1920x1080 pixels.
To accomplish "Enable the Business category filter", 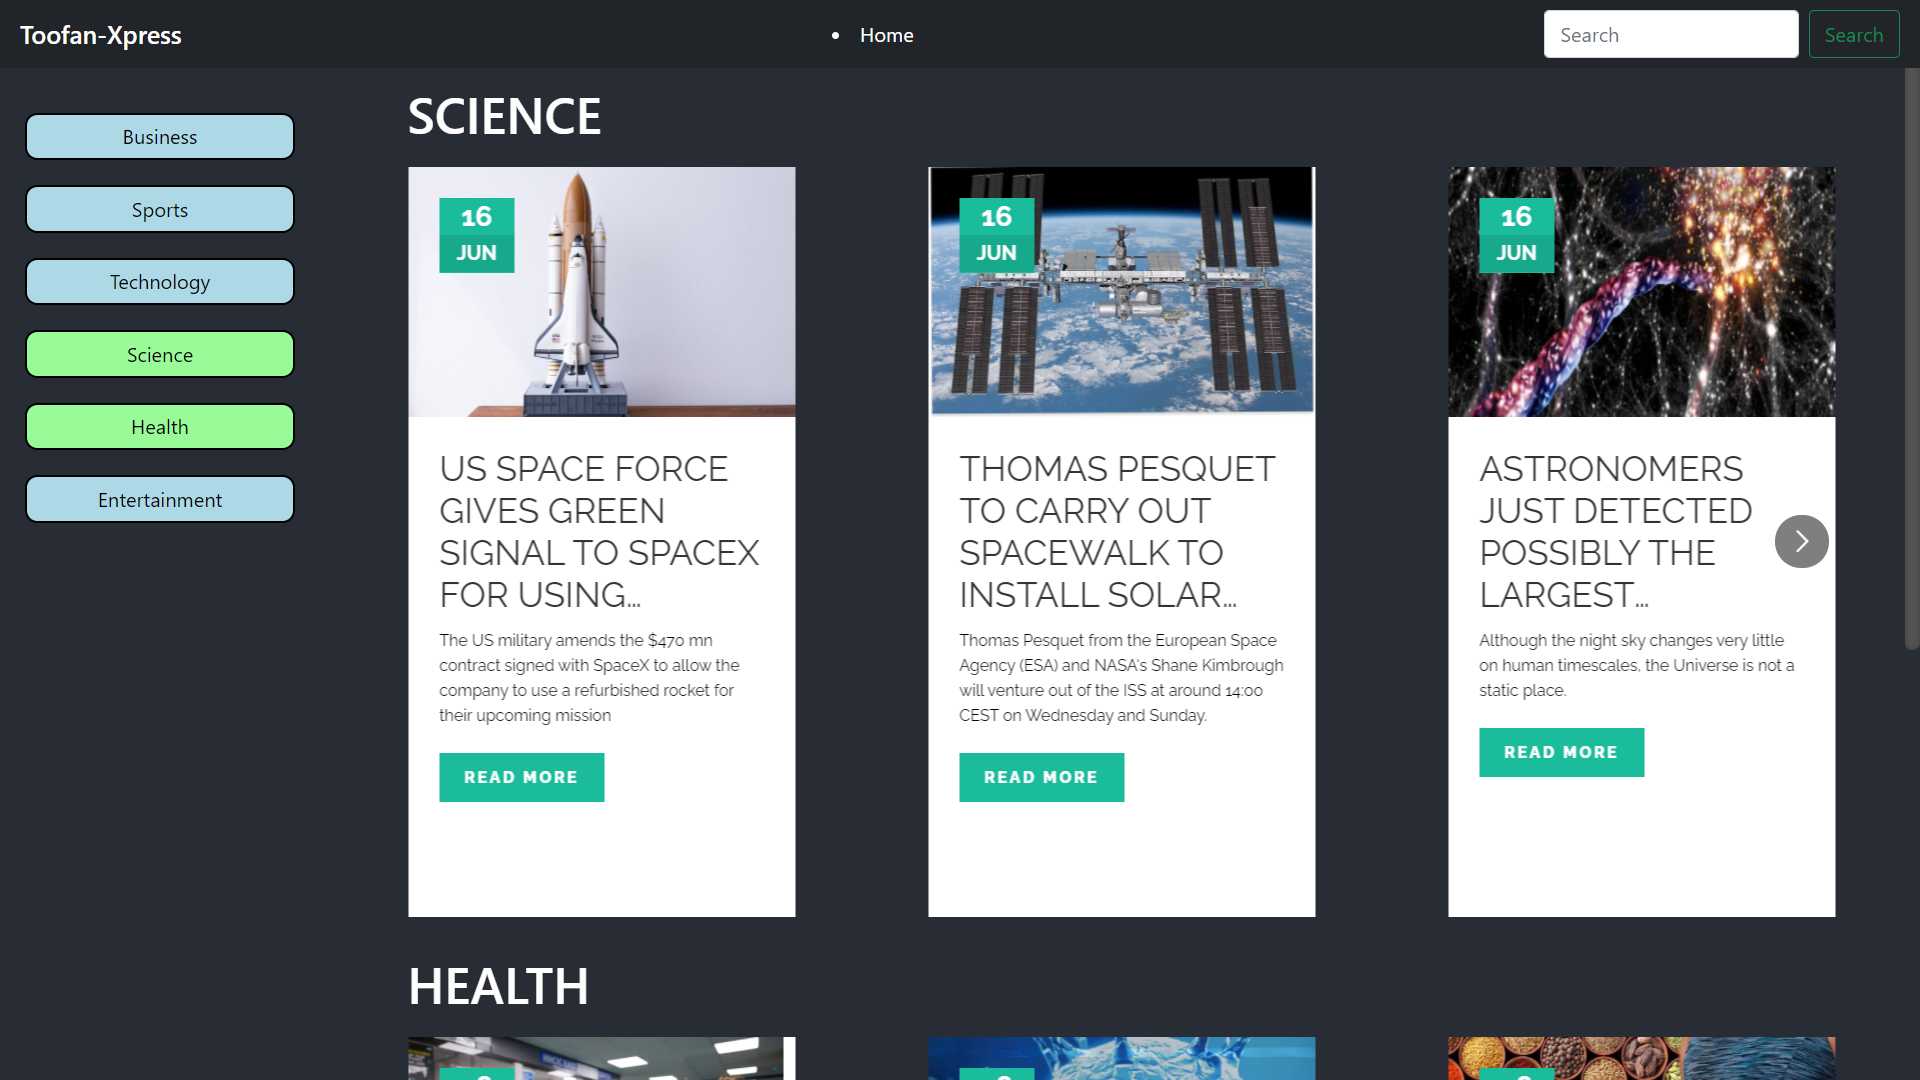I will point(160,137).
